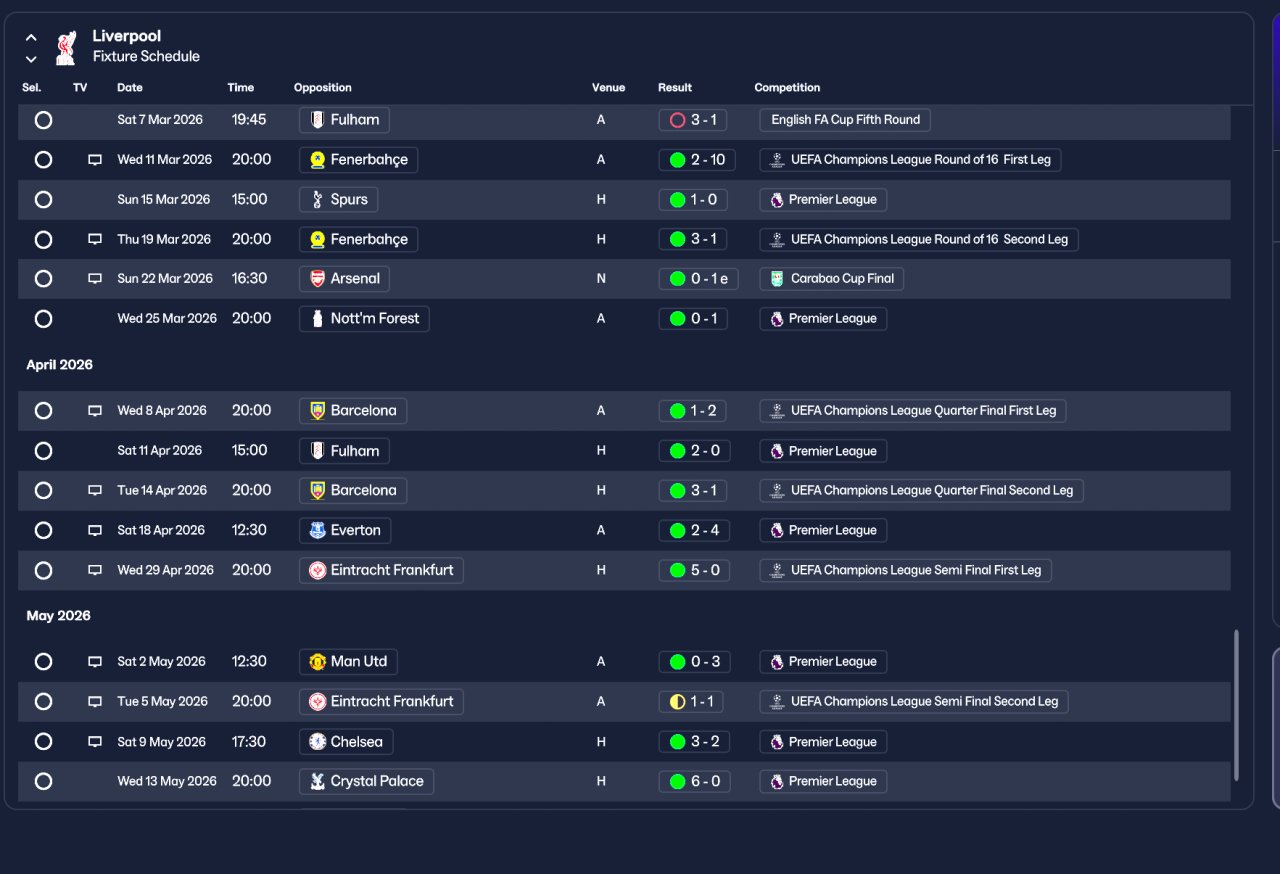Select the Everton 18 Apr fixture radio button

click(43, 531)
